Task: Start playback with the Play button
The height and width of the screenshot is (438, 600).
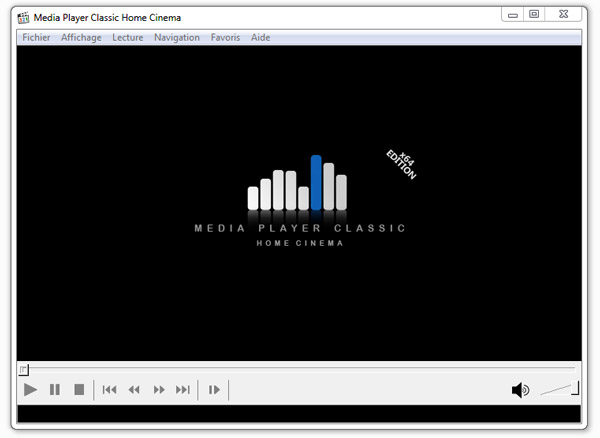Action: coord(30,390)
